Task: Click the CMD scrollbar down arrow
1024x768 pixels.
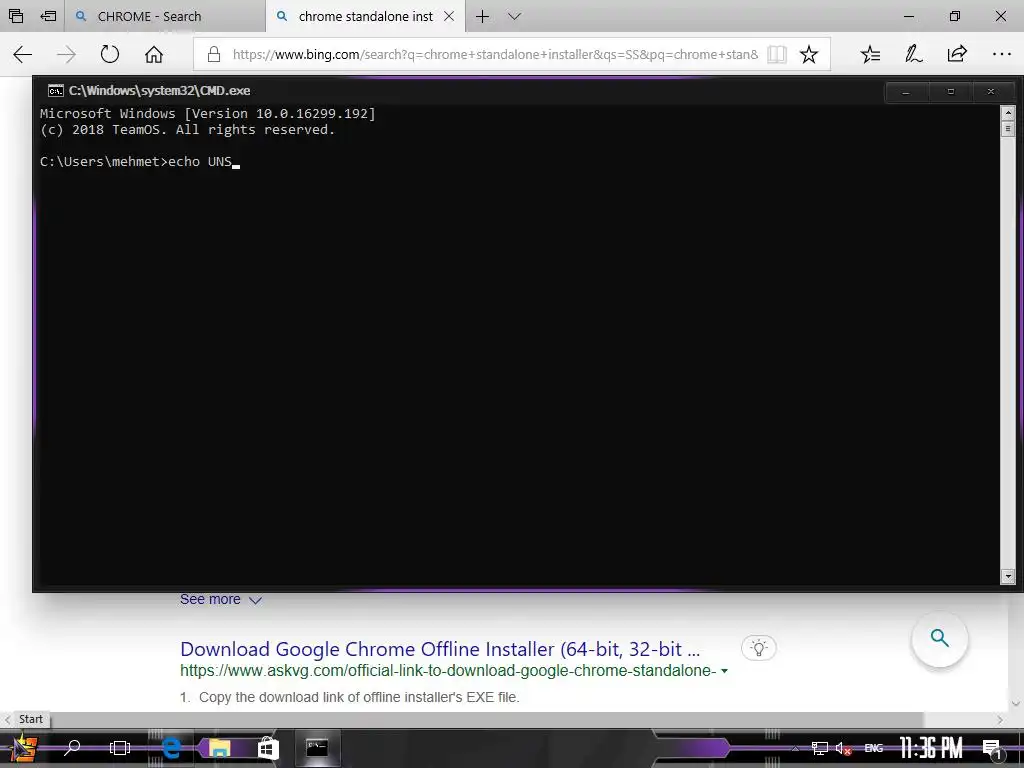Action: point(1008,576)
